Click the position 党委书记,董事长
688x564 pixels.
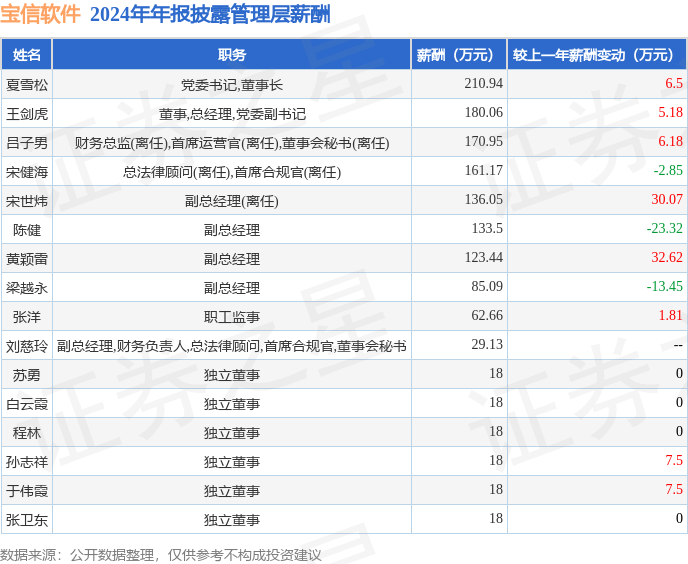[232, 85]
